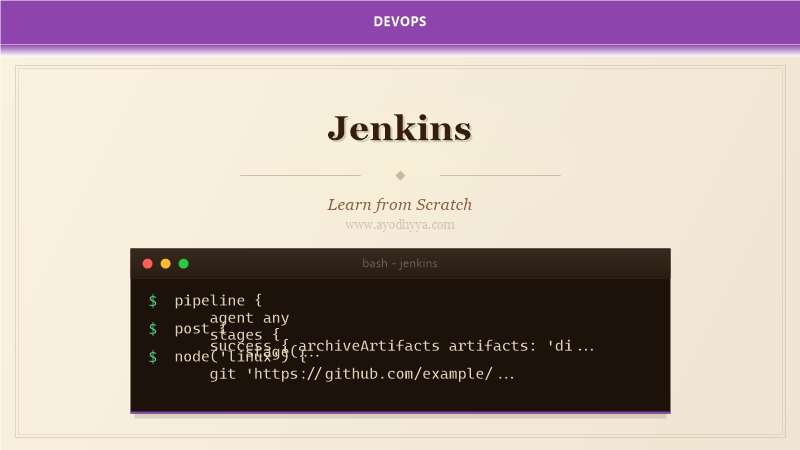
Task: Click the 'archiveArtifacts artifacts' text
Action: click(417, 346)
